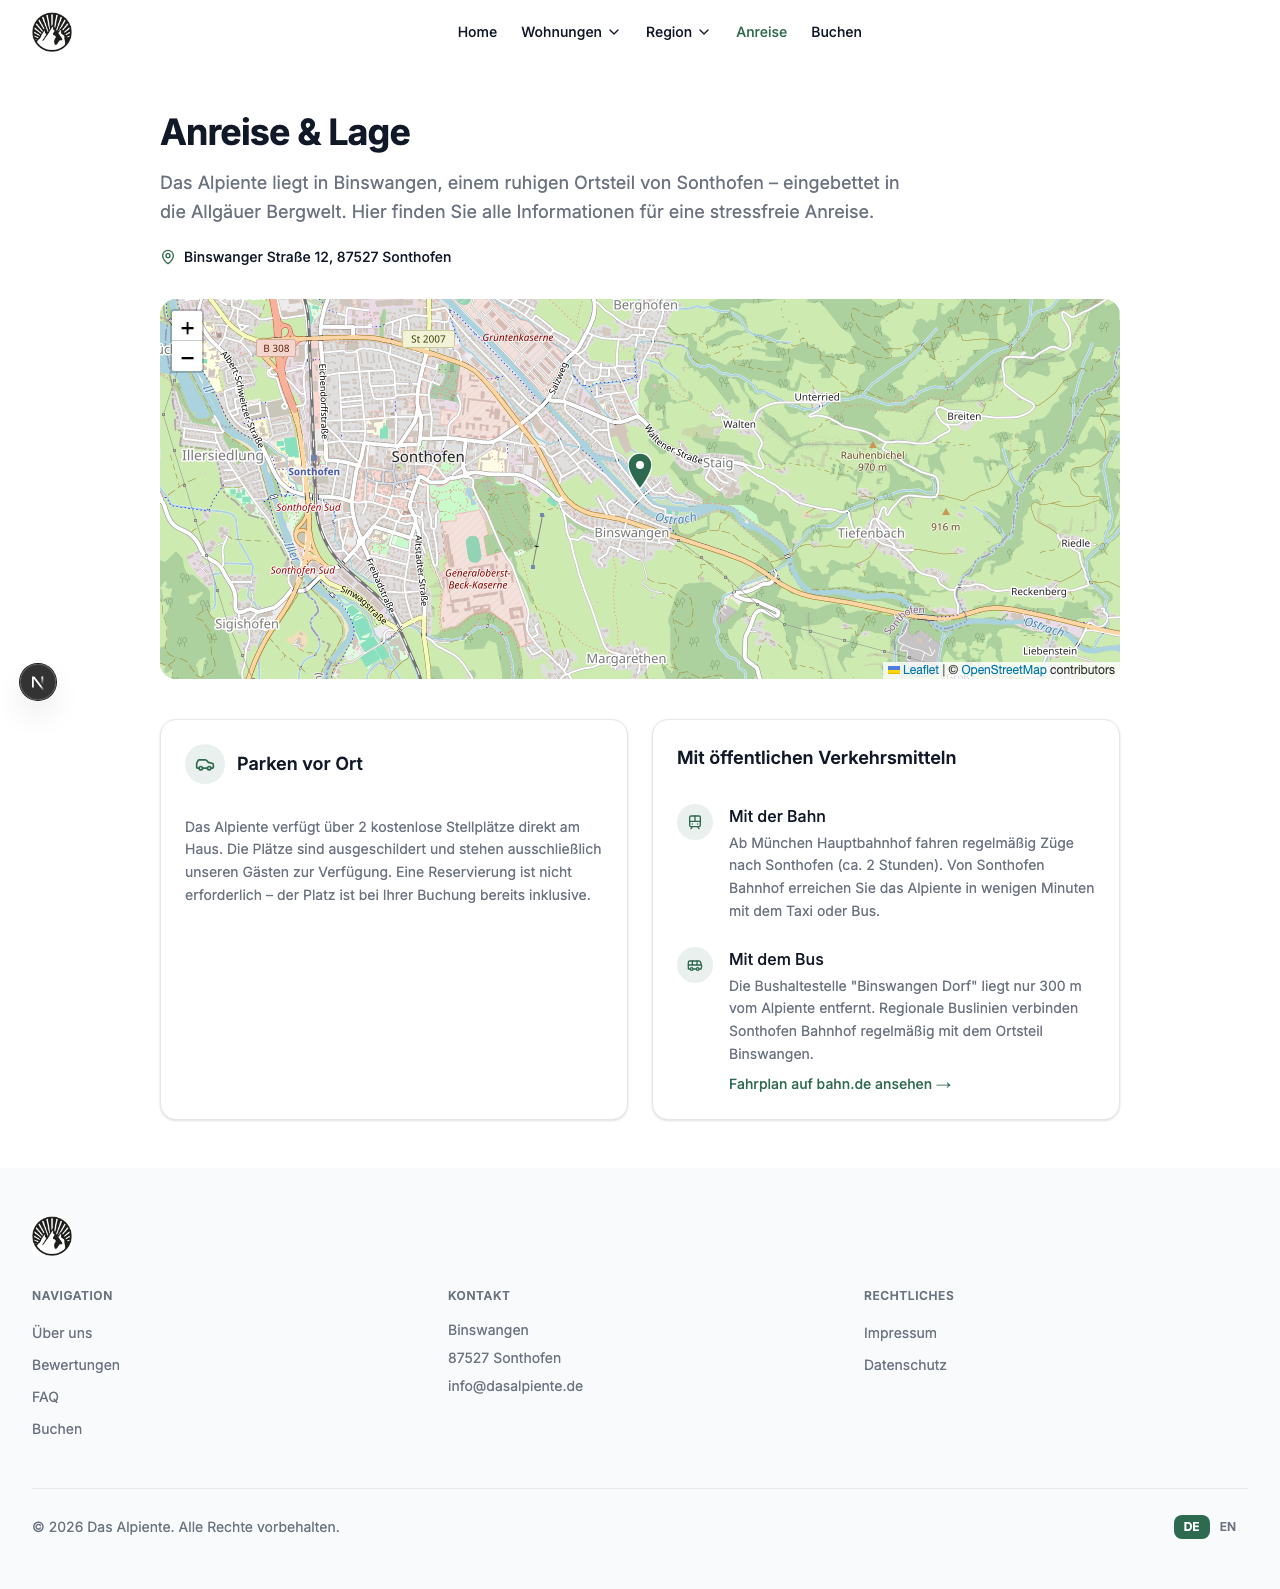This screenshot has width=1280, height=1589.
Task: Zoom in on the map
Action: pos(187,327)
